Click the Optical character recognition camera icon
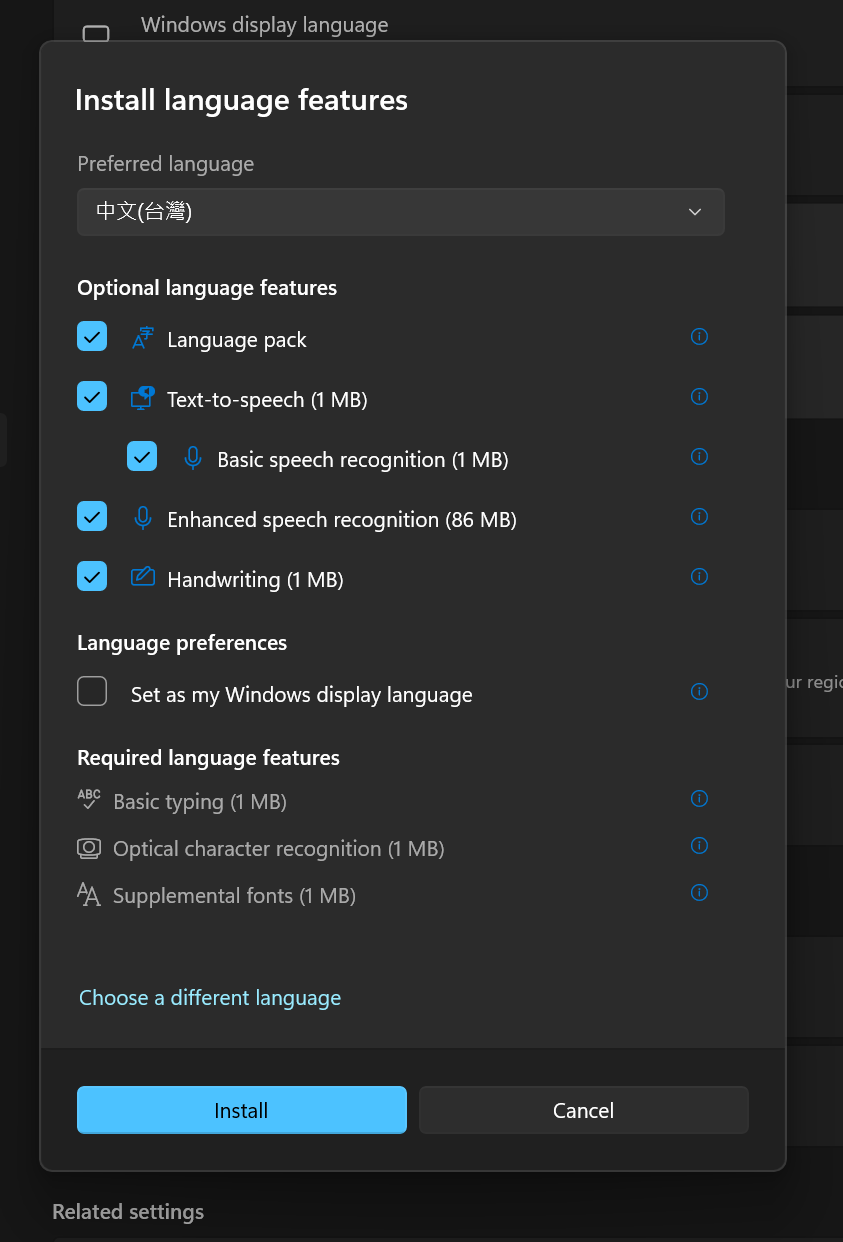The width and height of the screenshot is (843, 1242). pyautogui.click(x=89, y=848)
